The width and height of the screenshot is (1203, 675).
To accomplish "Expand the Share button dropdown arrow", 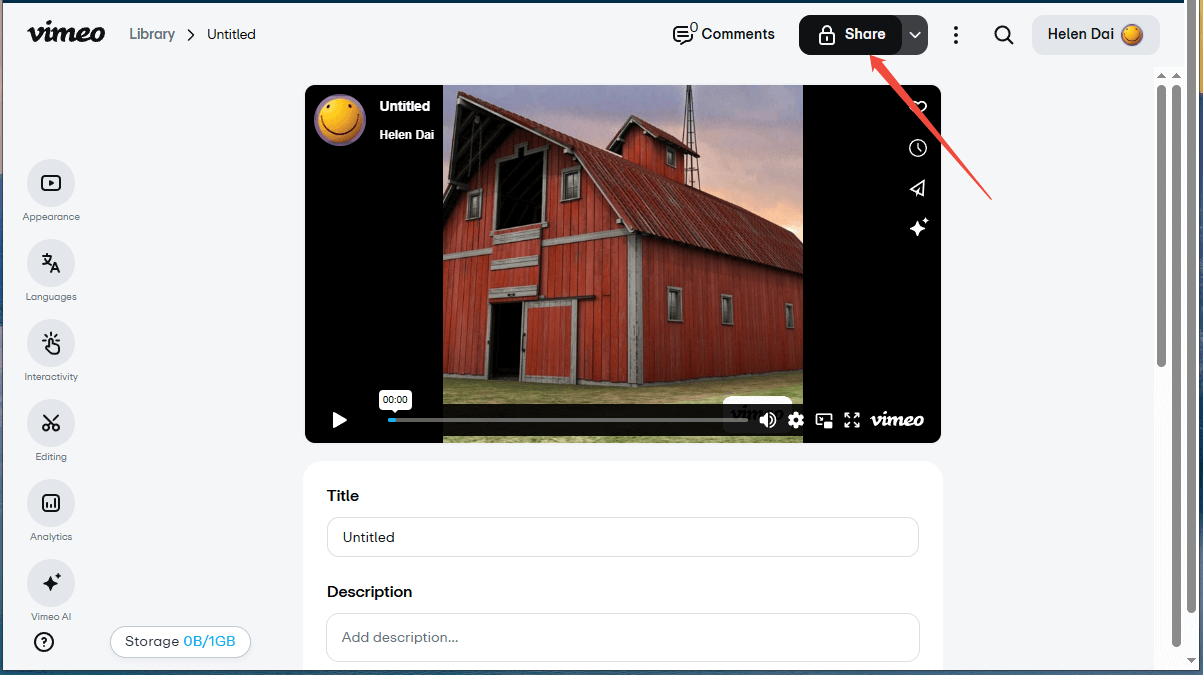I will pos(915,34).
